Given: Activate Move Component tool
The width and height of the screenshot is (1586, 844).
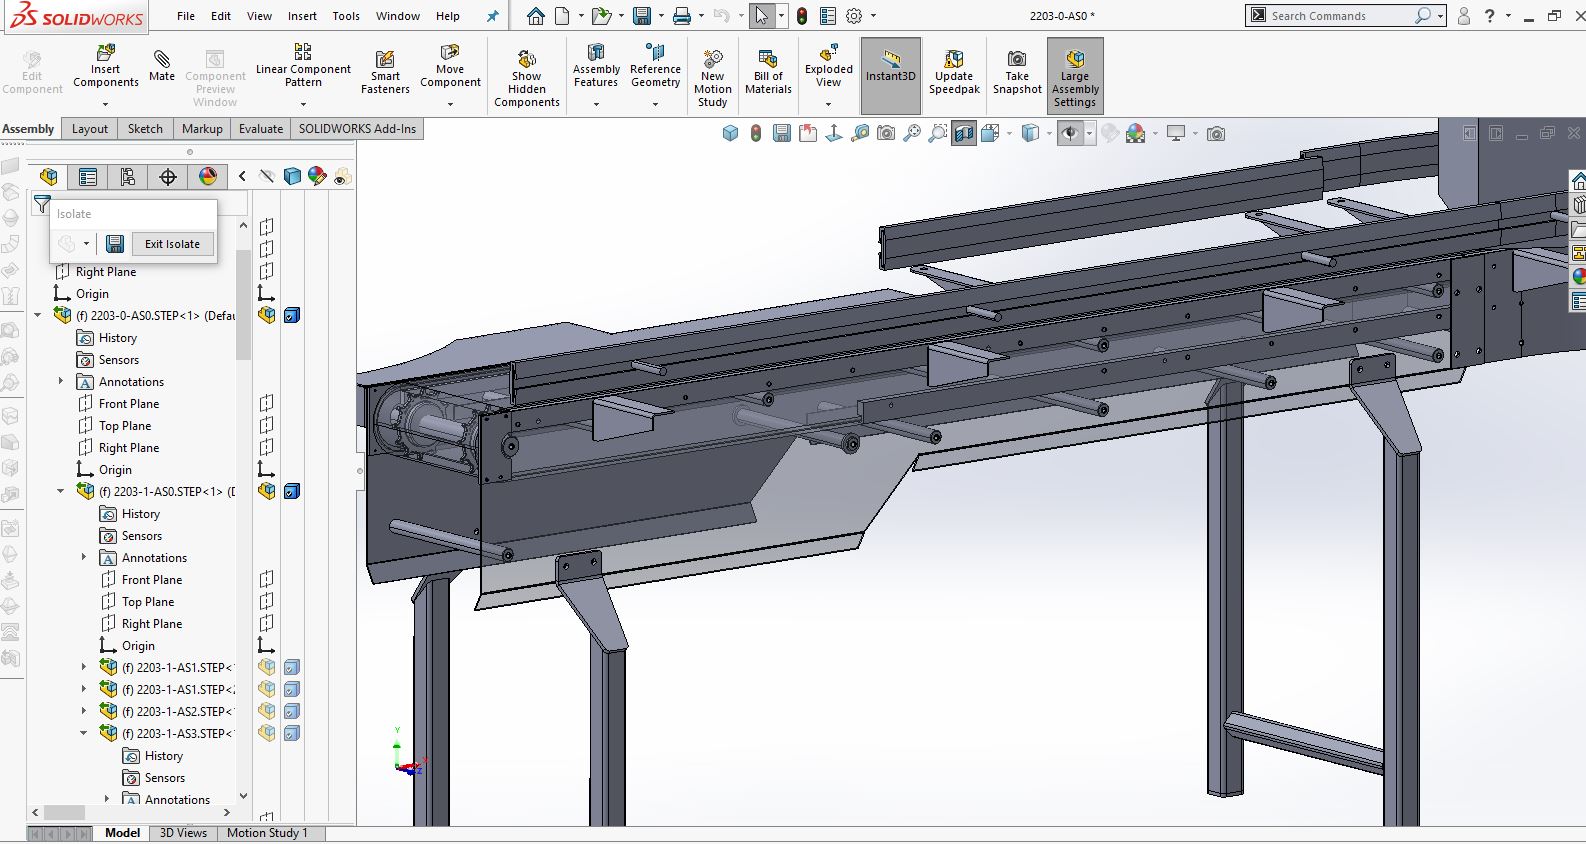Looking at the screenshot, I should point(450,66).
